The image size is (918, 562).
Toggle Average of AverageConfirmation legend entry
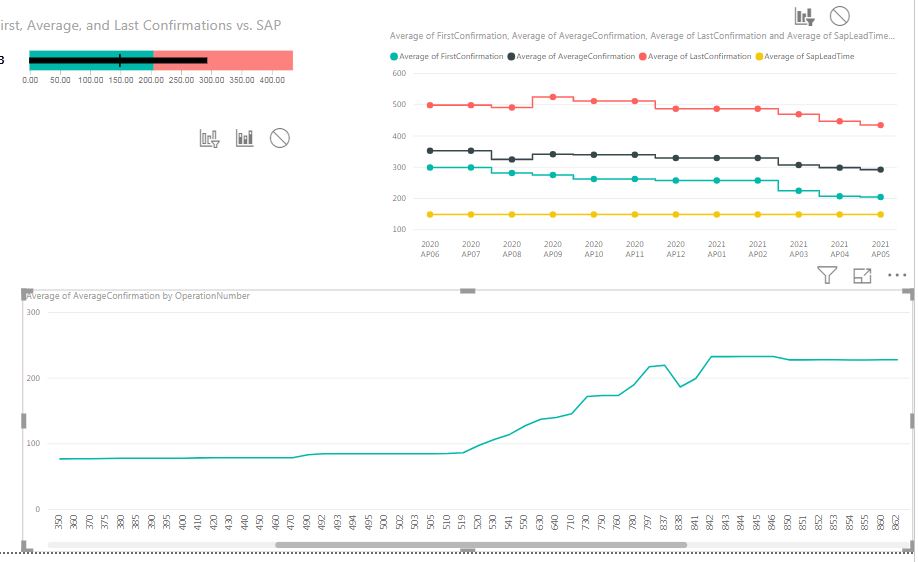coord(571,56)
